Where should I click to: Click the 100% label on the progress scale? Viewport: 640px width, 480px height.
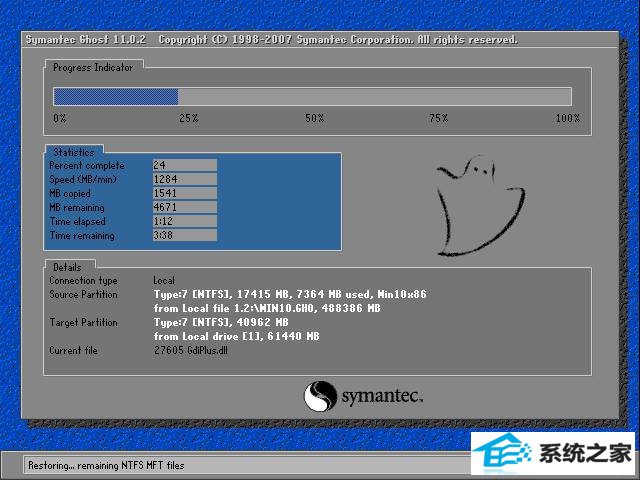[x=567, y=119]
